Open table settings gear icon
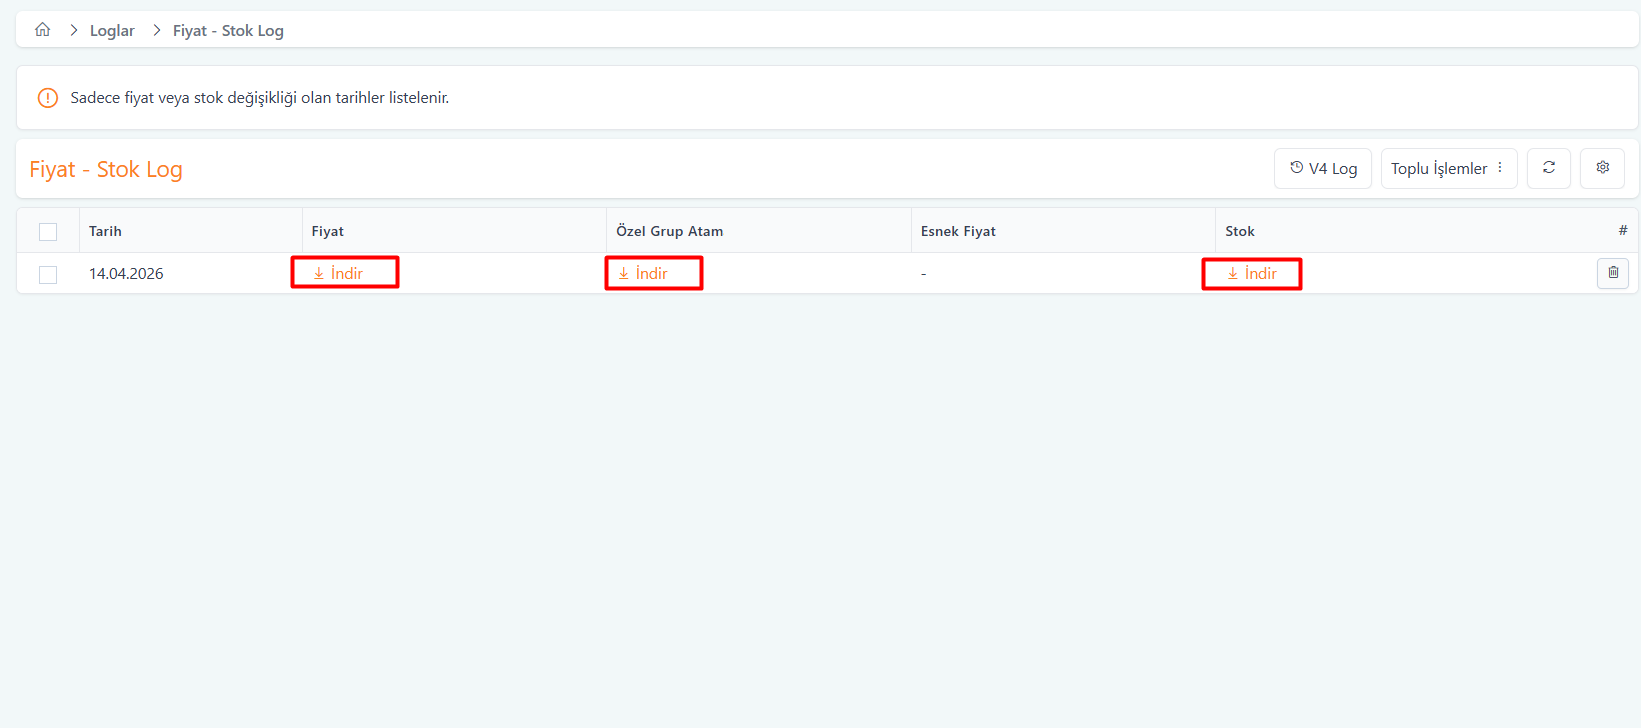Screen dimensions: 1641x728 pos(1602,168)
